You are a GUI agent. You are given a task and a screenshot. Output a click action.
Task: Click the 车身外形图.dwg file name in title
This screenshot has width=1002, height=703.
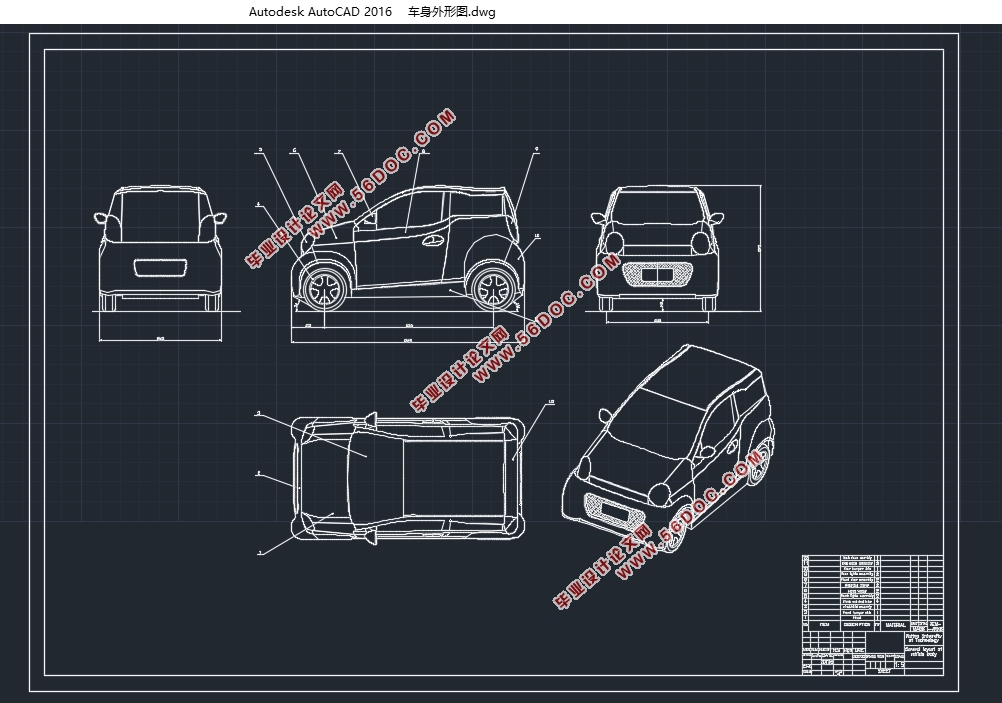pos(452,12)
